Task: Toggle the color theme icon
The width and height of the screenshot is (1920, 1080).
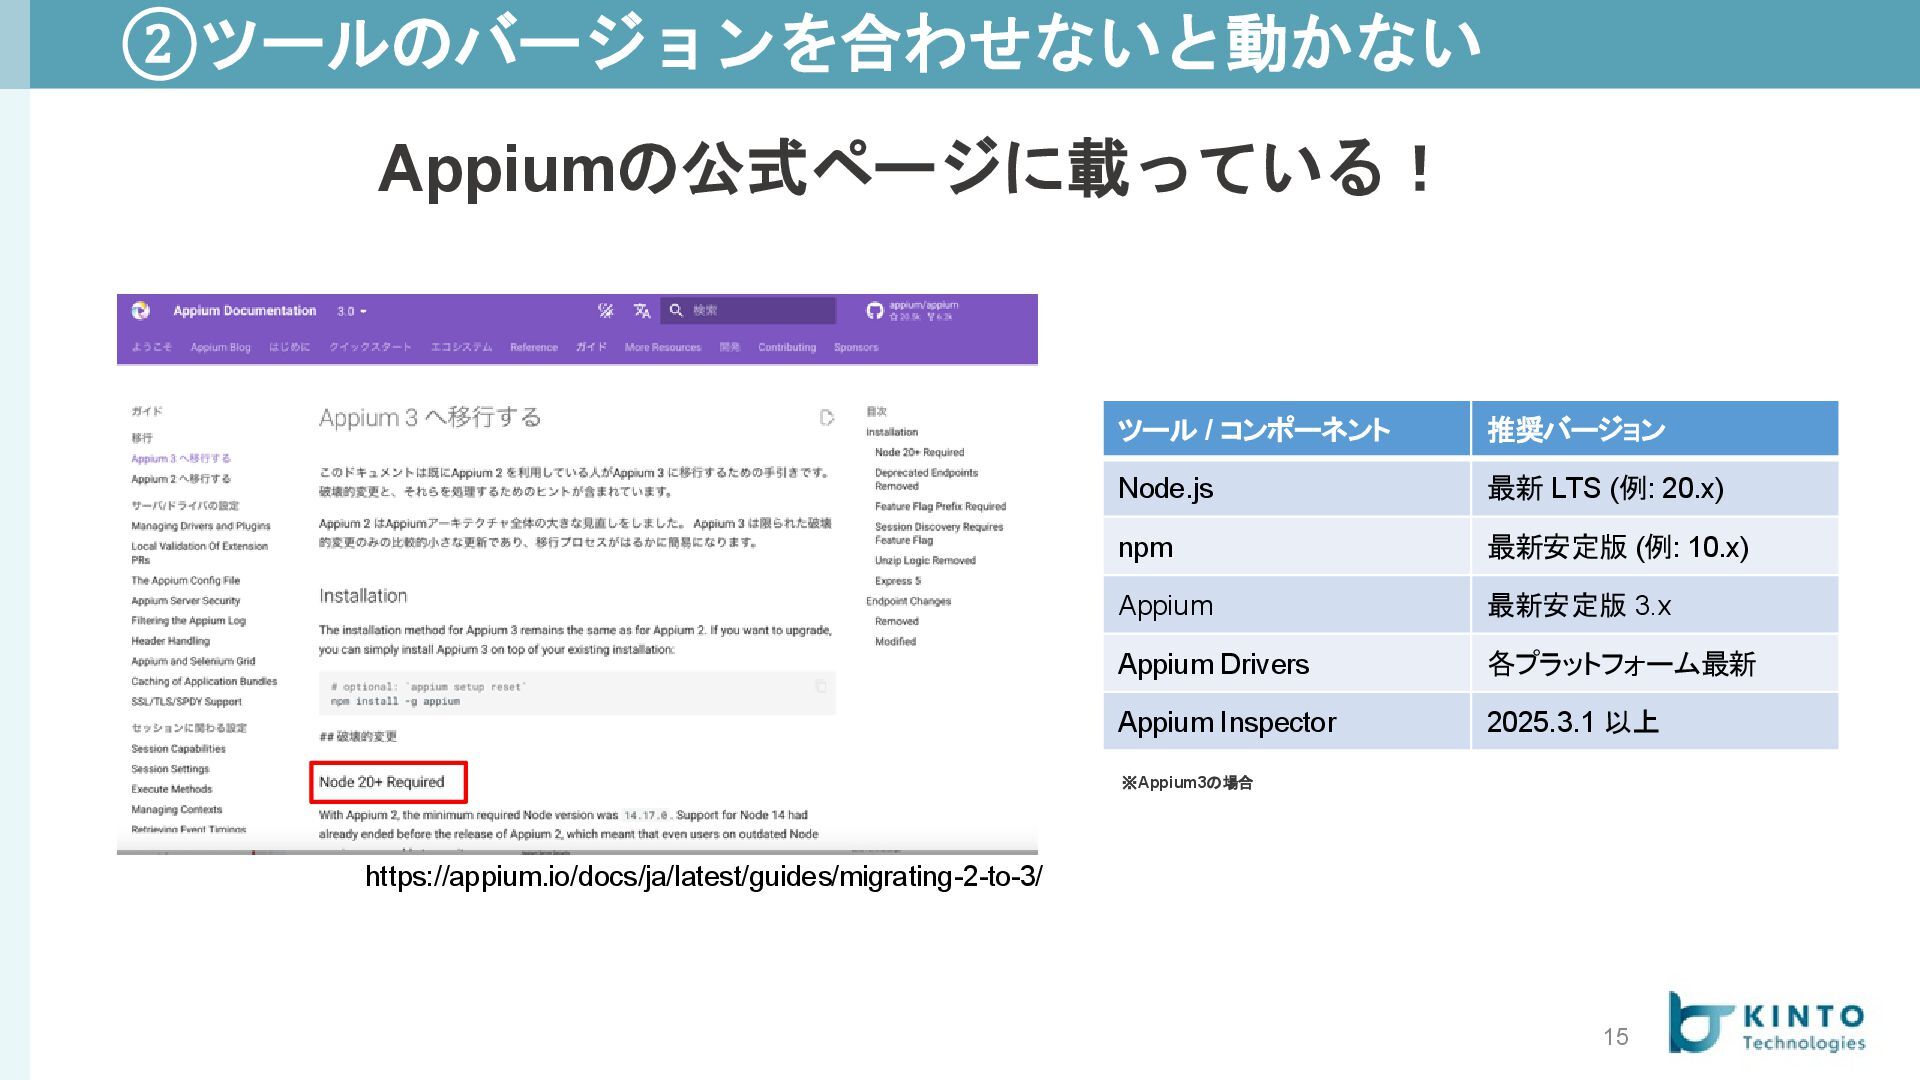Action: pyautogui.click(x=605, y=311)
